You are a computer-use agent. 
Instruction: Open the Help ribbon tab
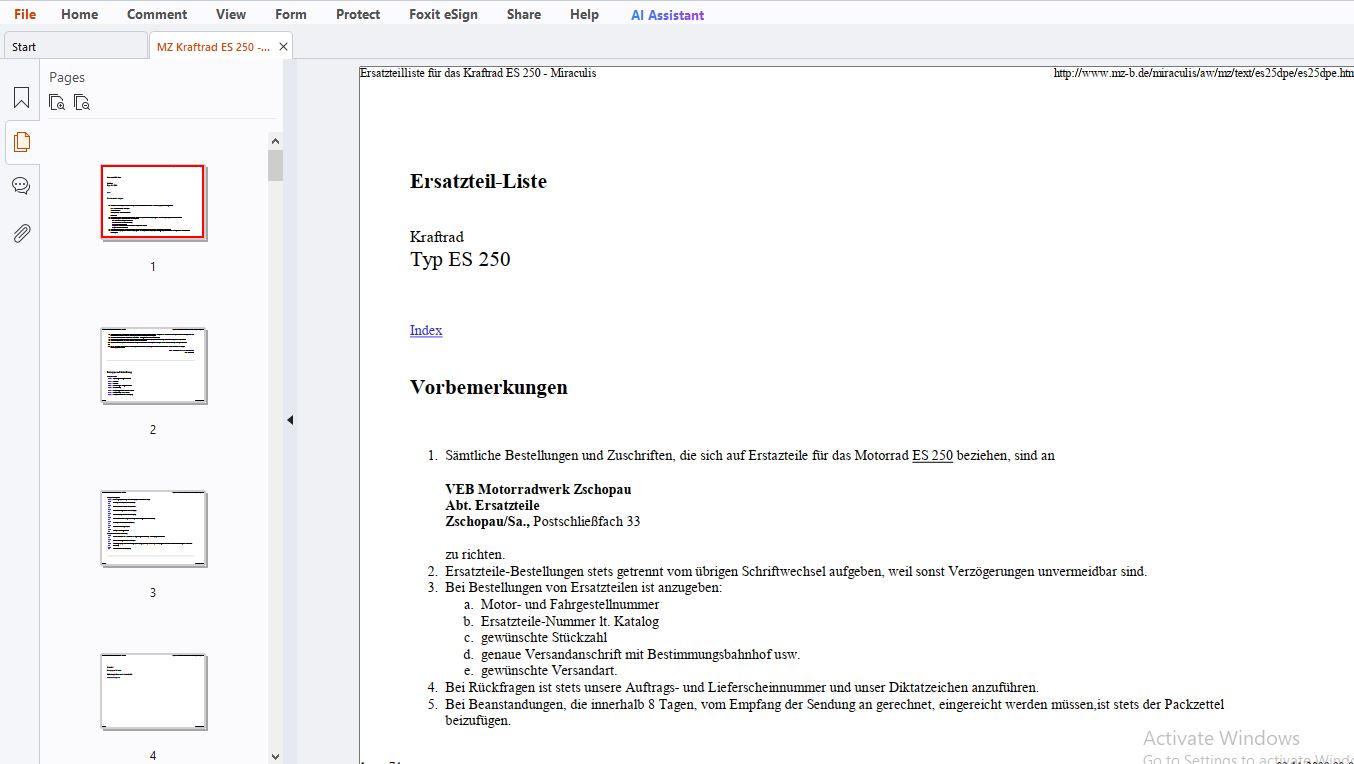584,14
